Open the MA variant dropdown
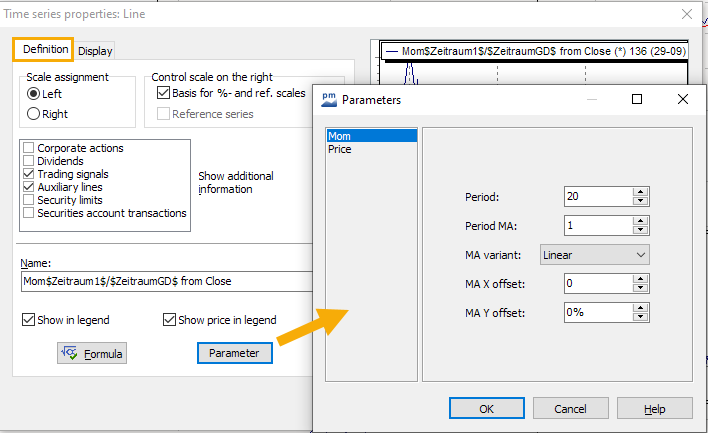 coord(595,255)
